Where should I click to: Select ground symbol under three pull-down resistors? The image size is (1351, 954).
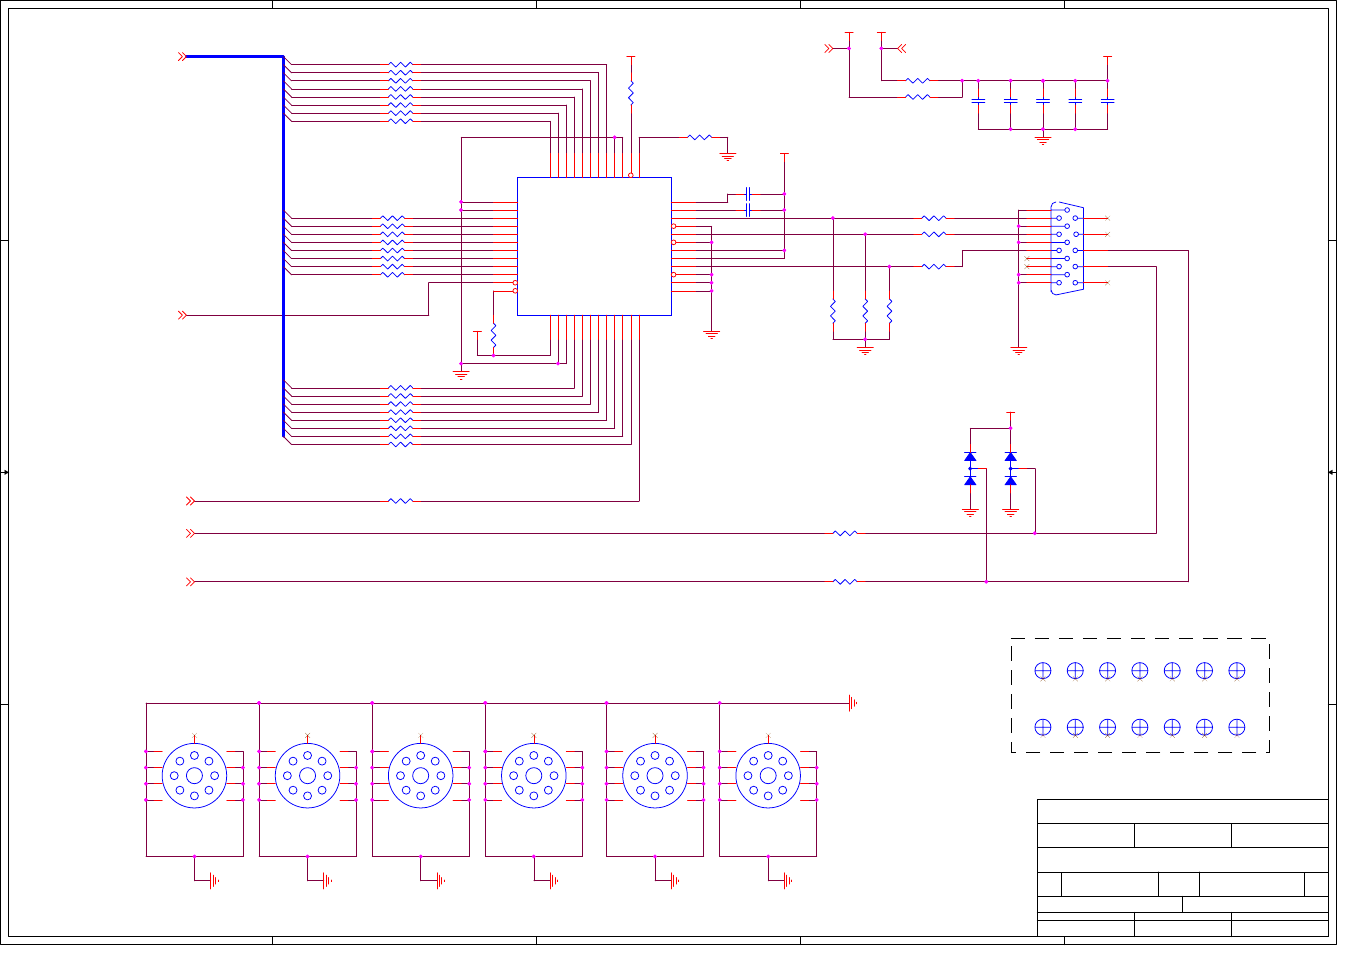pos(865,350)
